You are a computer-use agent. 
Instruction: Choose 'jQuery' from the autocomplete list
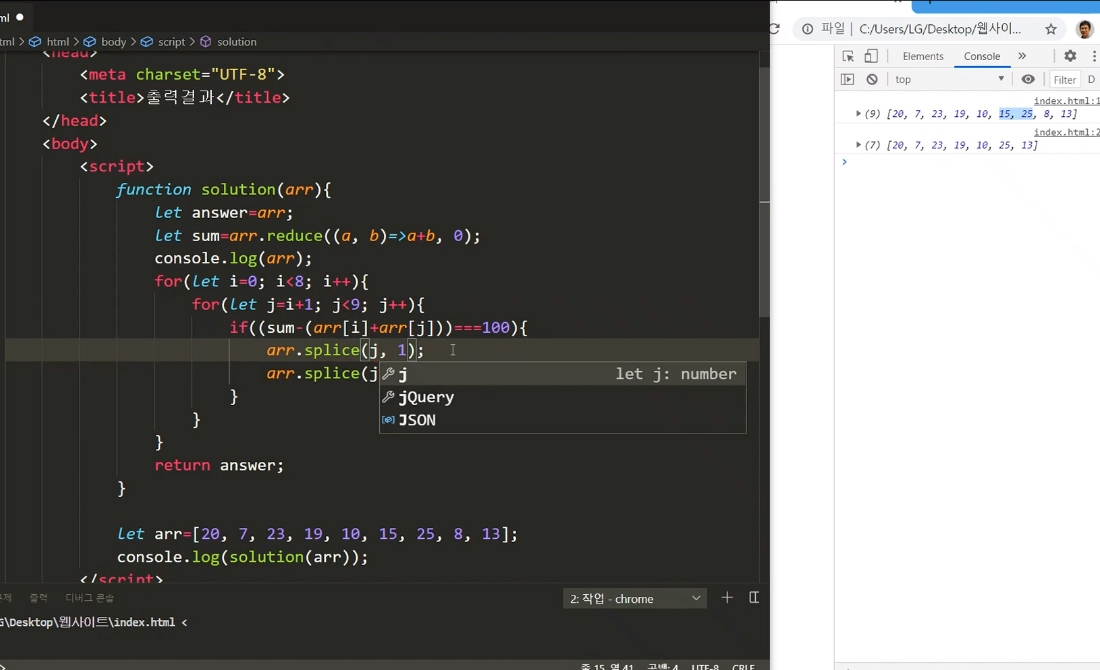coord(563,397)
